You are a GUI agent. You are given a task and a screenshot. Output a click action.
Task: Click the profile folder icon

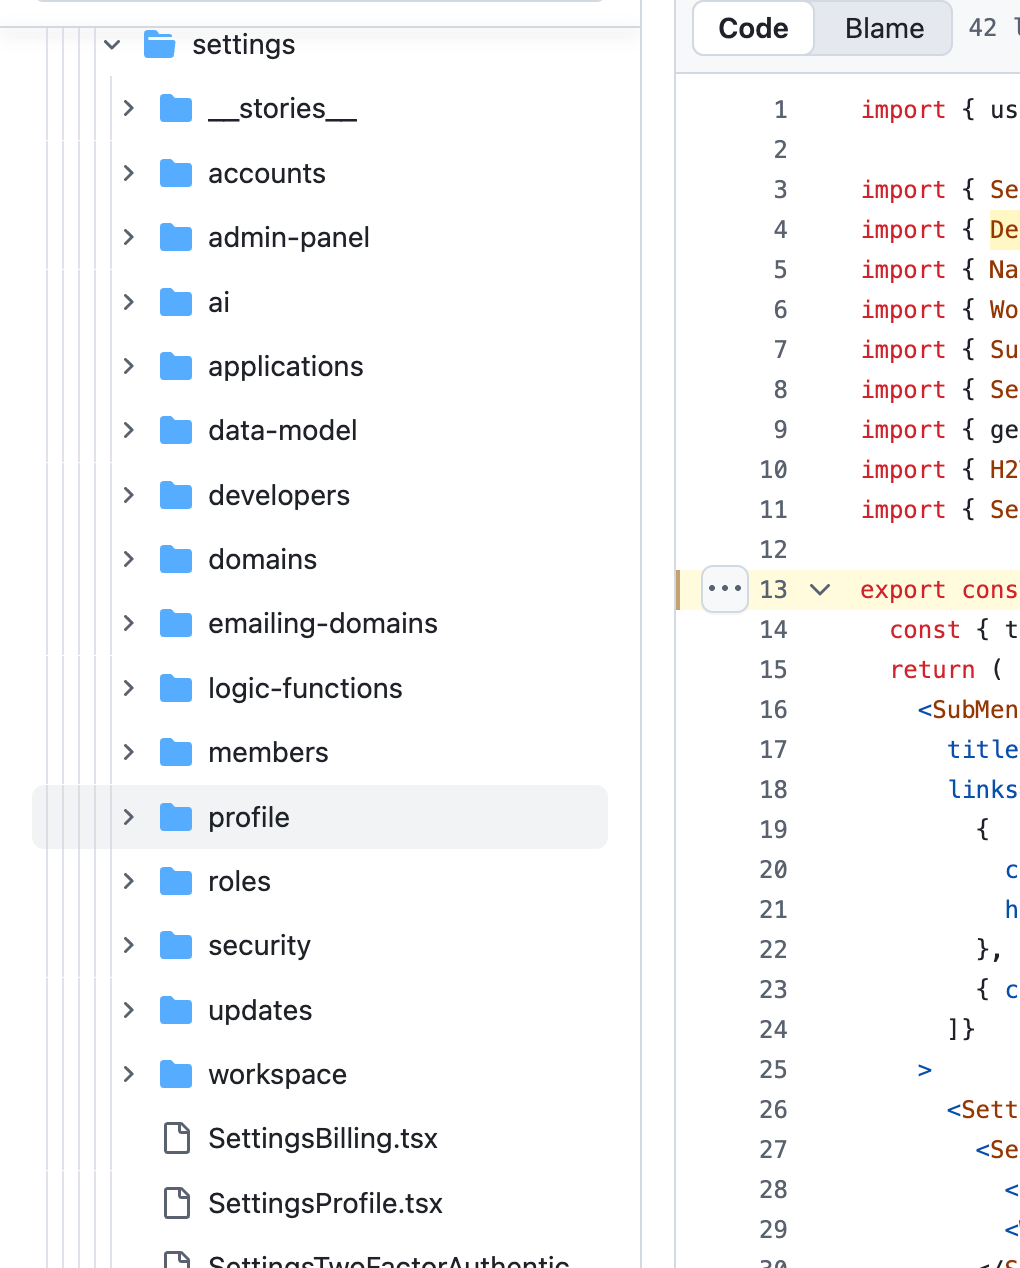point(176,817)
